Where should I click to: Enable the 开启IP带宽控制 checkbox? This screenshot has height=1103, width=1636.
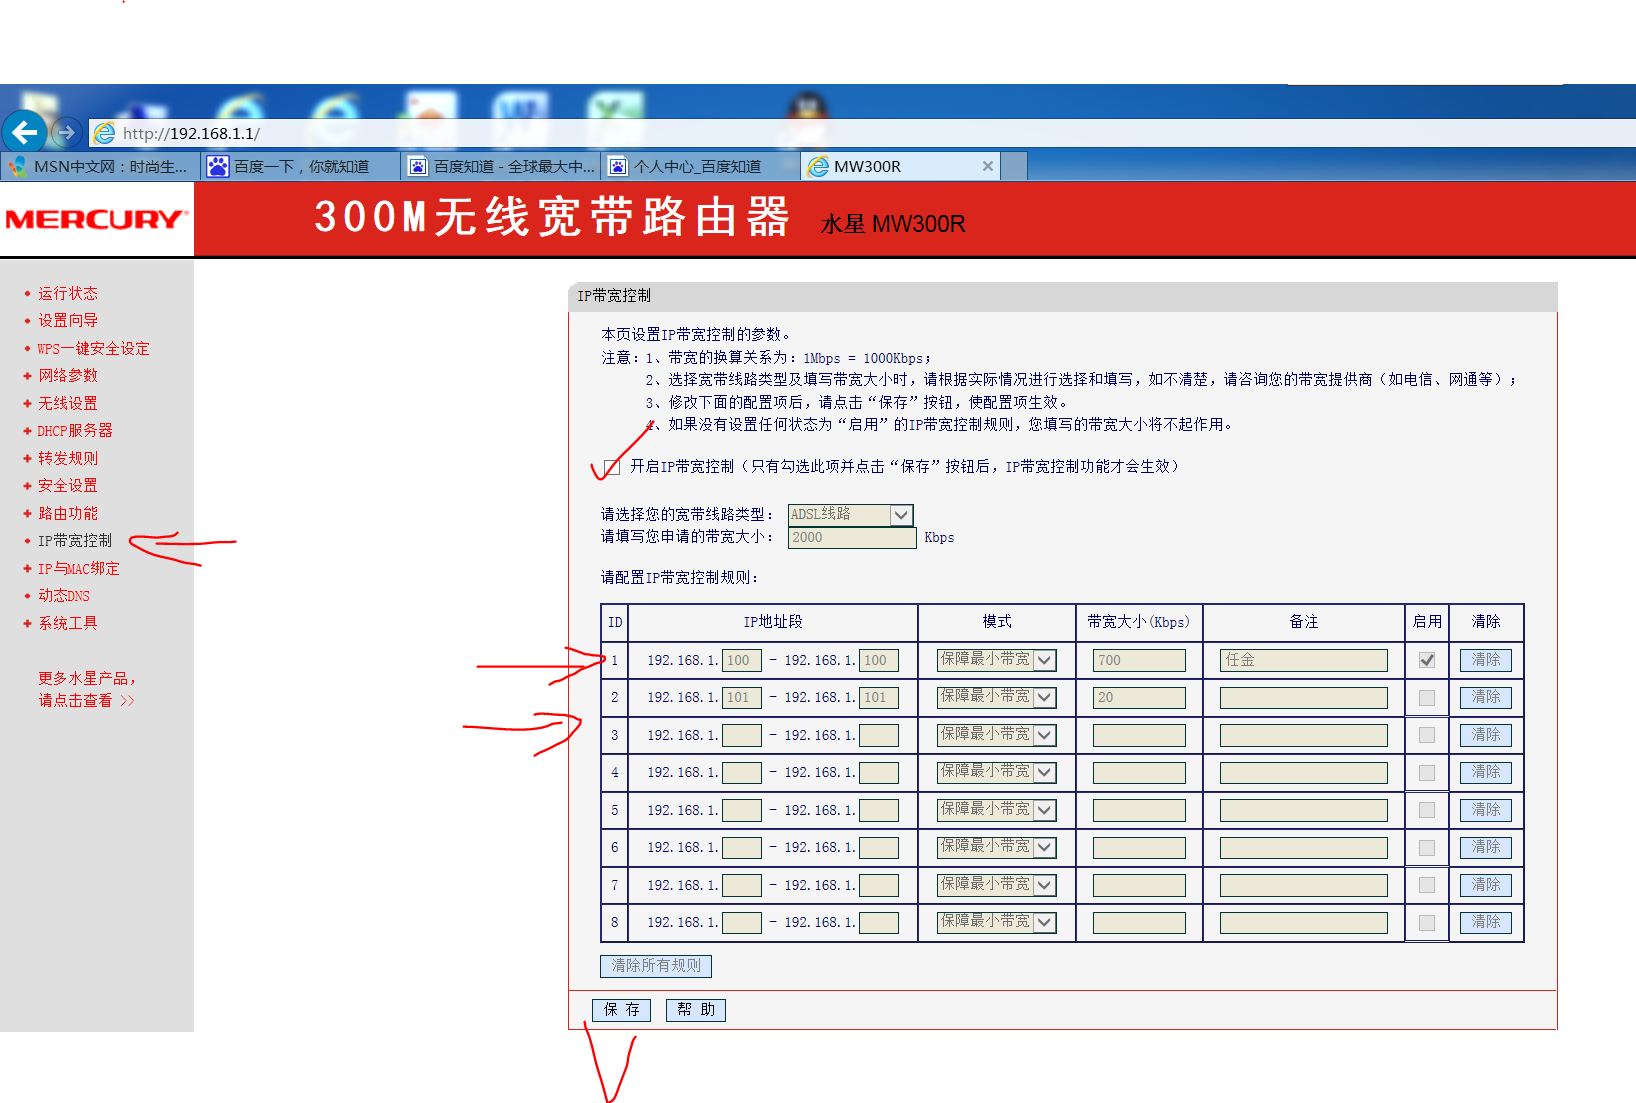click(612, 467)
